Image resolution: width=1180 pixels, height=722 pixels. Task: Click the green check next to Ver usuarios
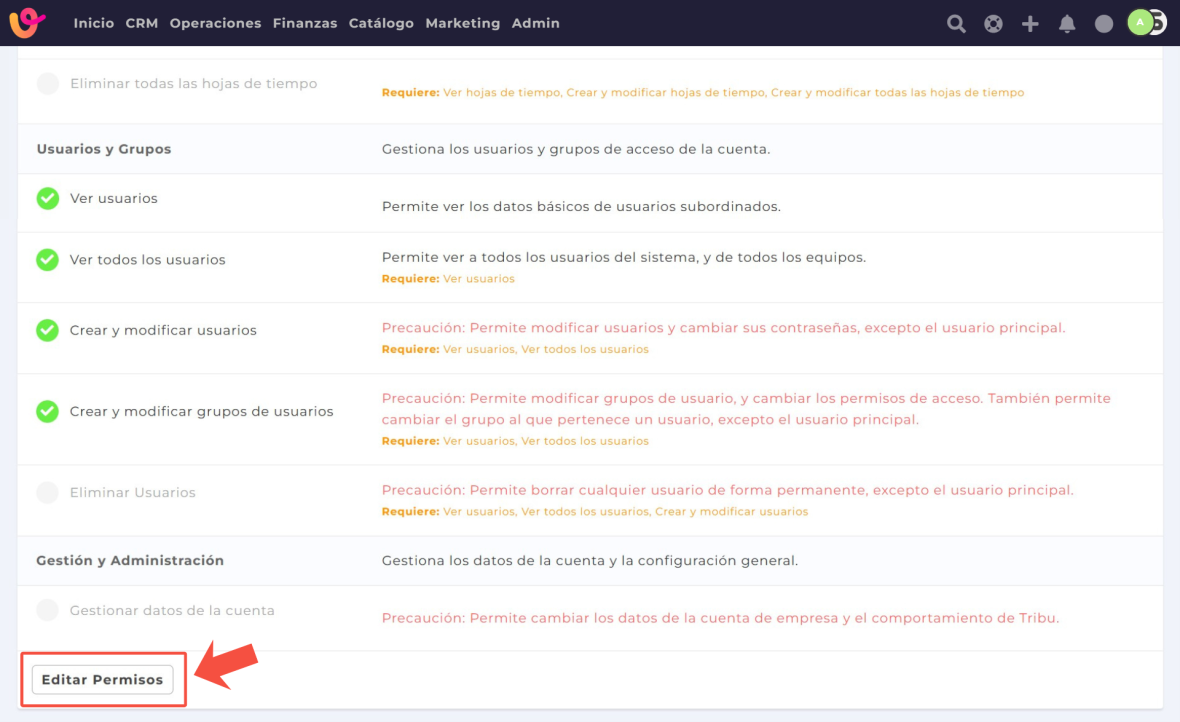point(47,199)
